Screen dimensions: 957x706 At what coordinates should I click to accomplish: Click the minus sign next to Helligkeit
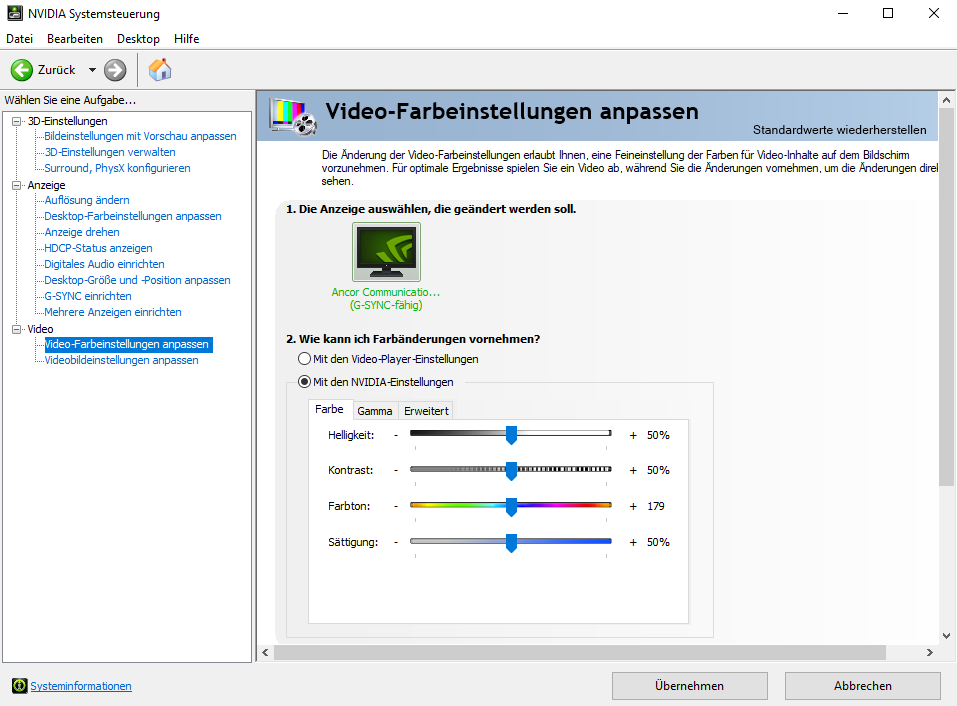tap(396, 435)
